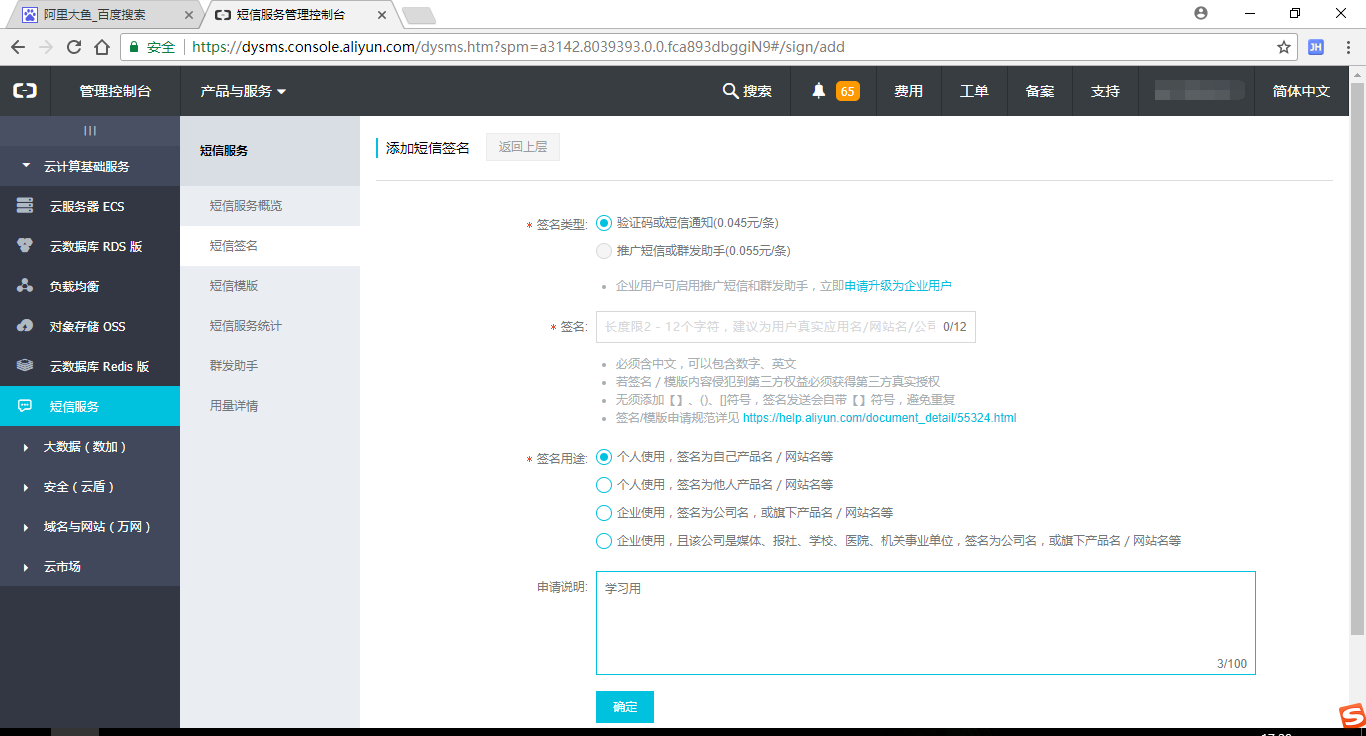
Task: Click the 确定 submit button
Action: 624,706
